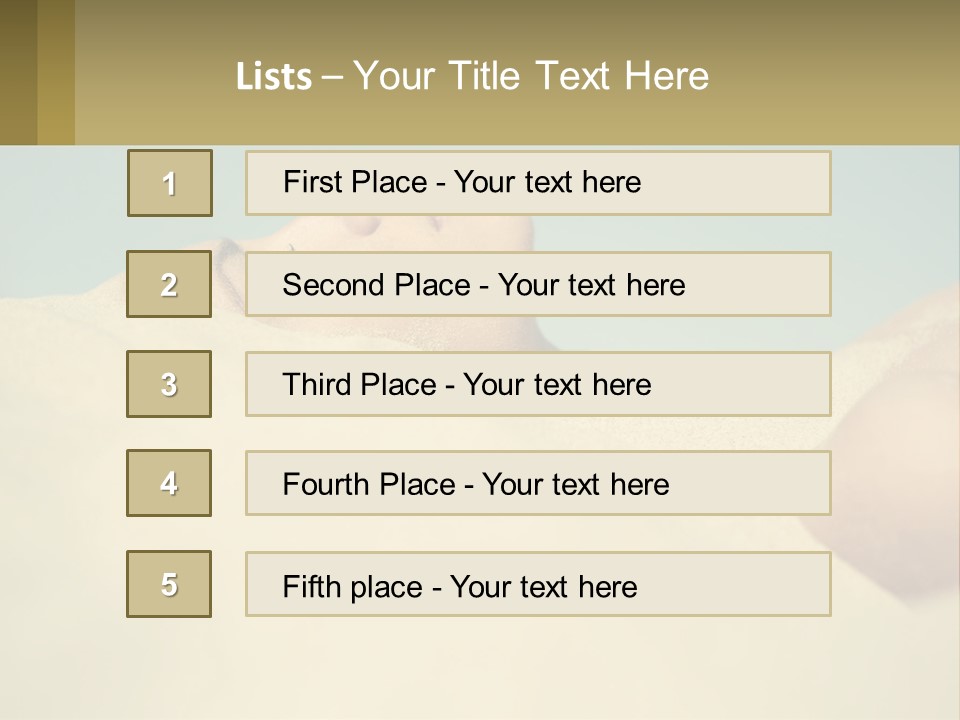Select the 'Your Title Text Here' title text
This screenshot has height=720, width=960.
pos(531,76)
